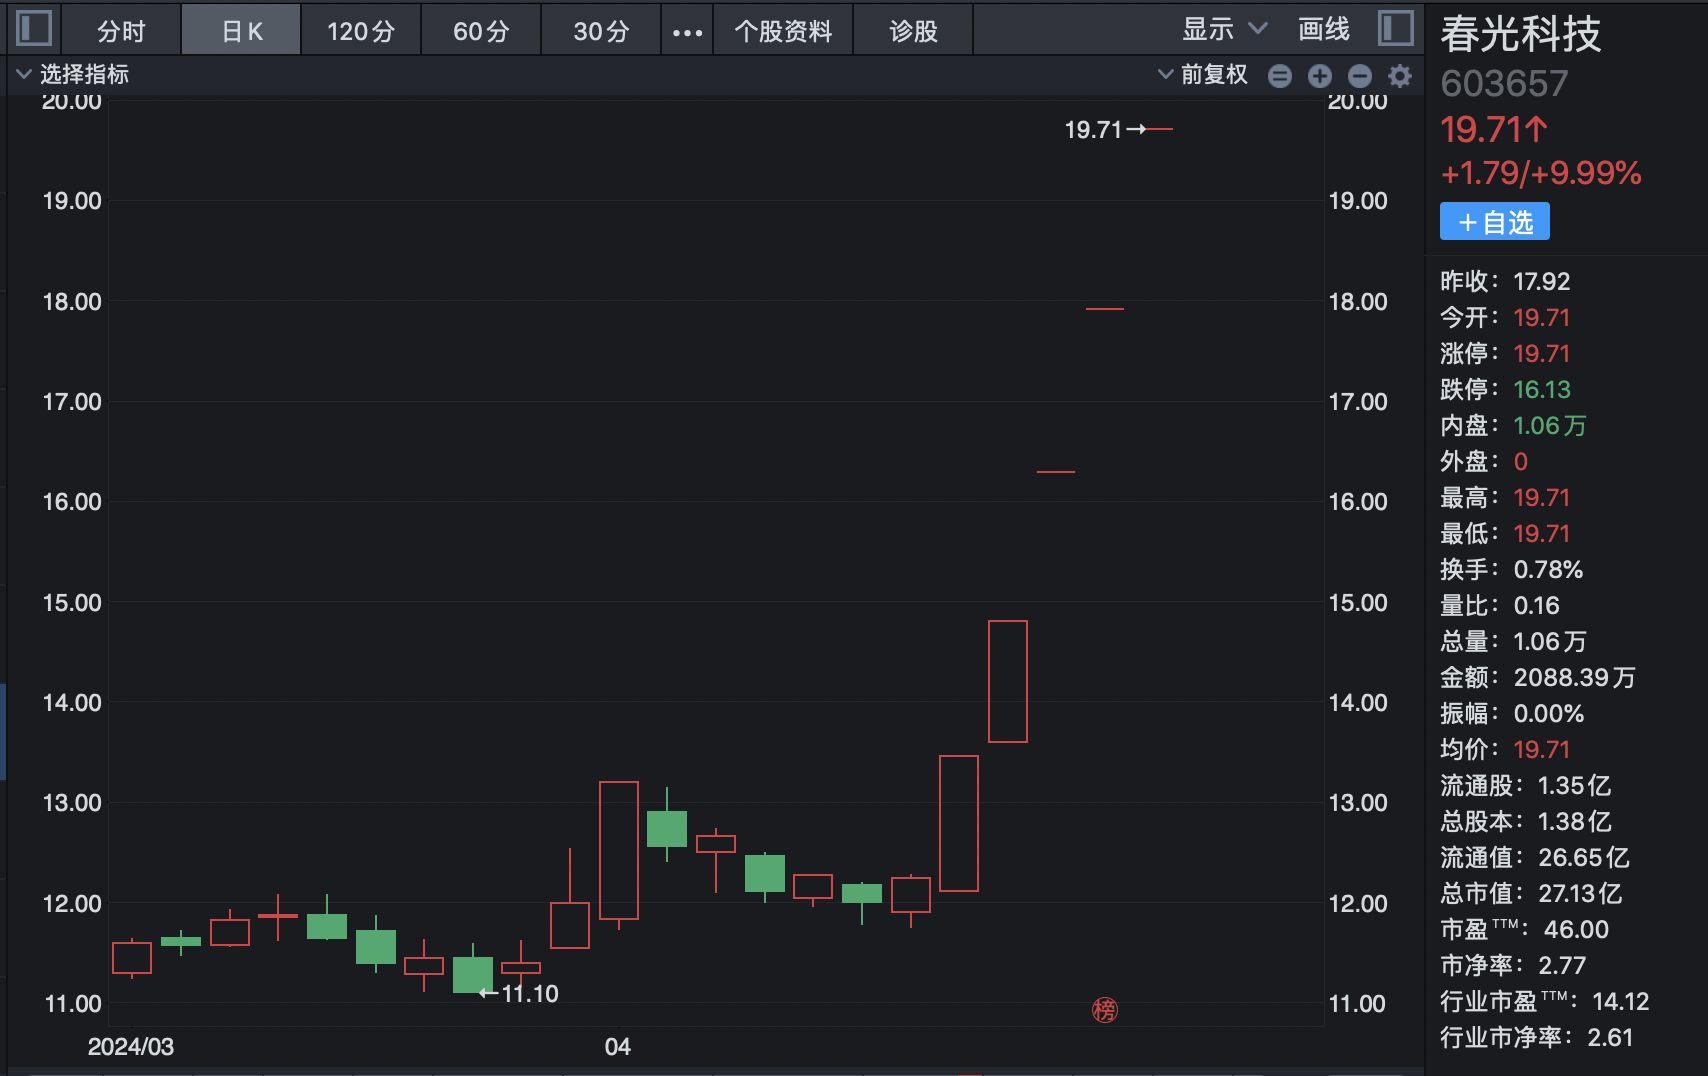Click the 总市值 value 27.13亿

[1580, 894]
